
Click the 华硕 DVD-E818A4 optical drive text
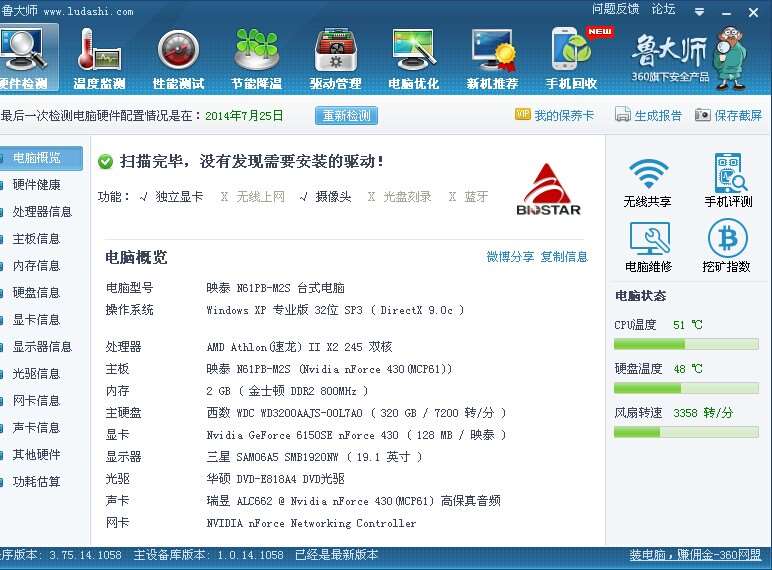[x=275, y=479]
